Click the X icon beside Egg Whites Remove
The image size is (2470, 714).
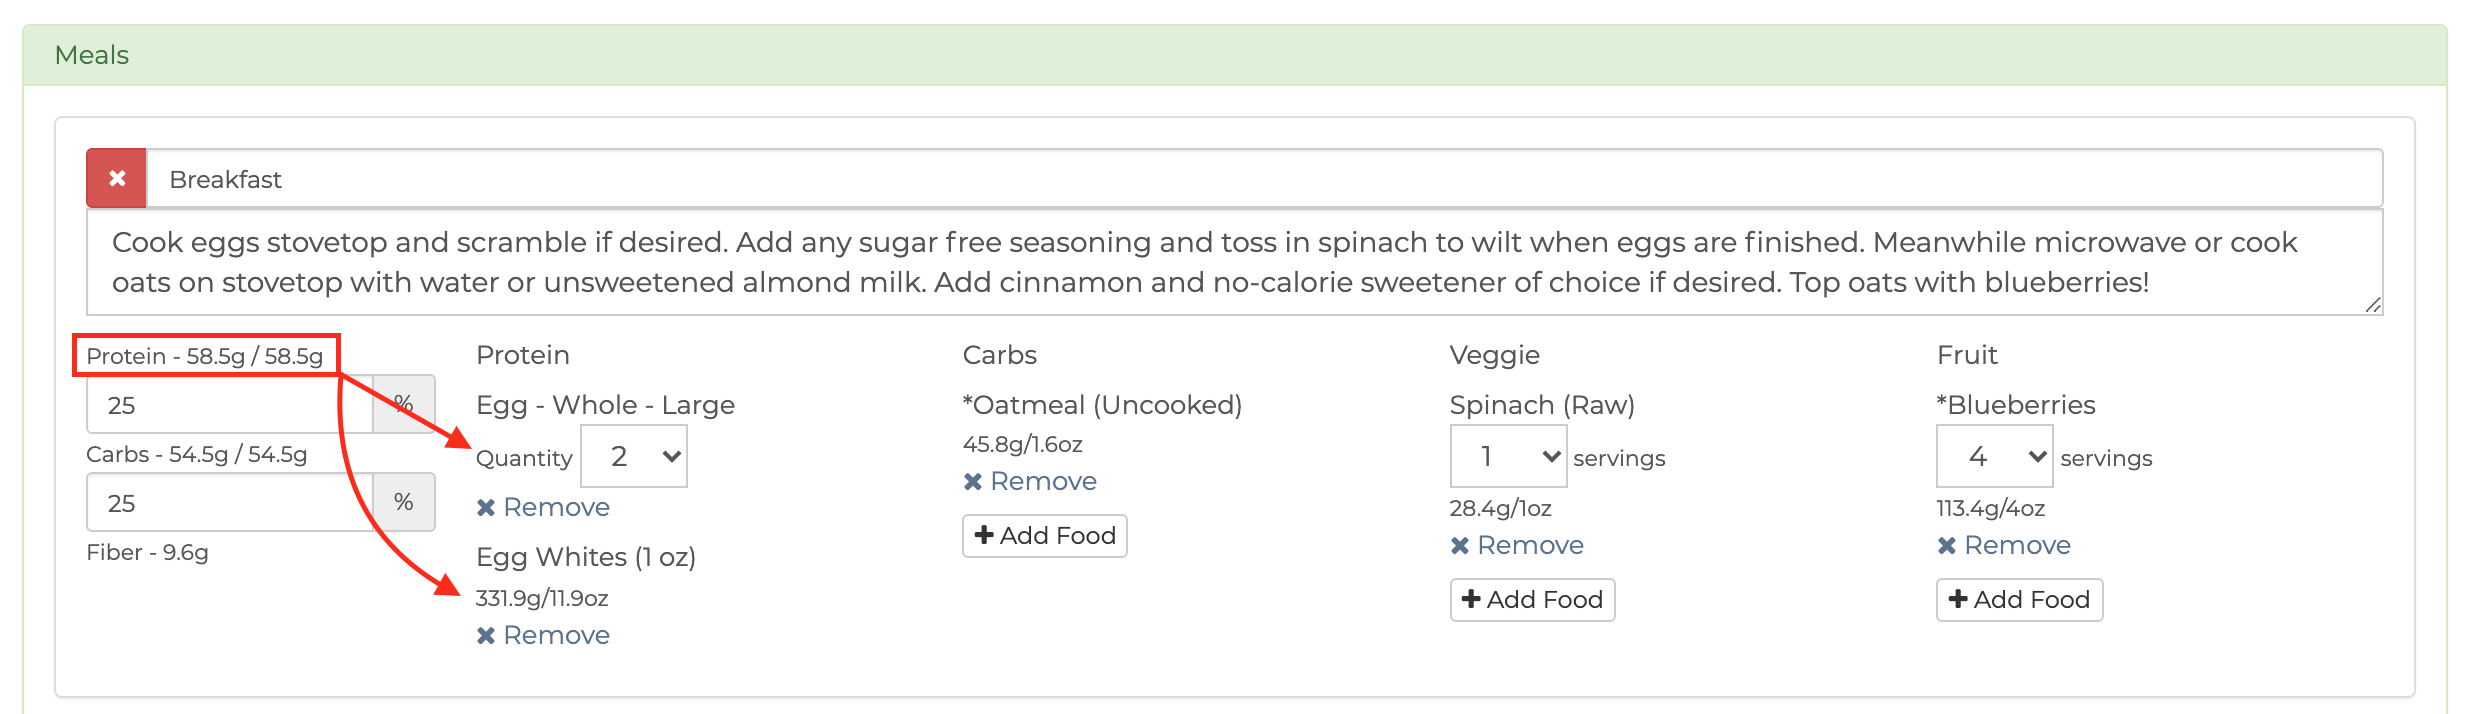(486, 636)
